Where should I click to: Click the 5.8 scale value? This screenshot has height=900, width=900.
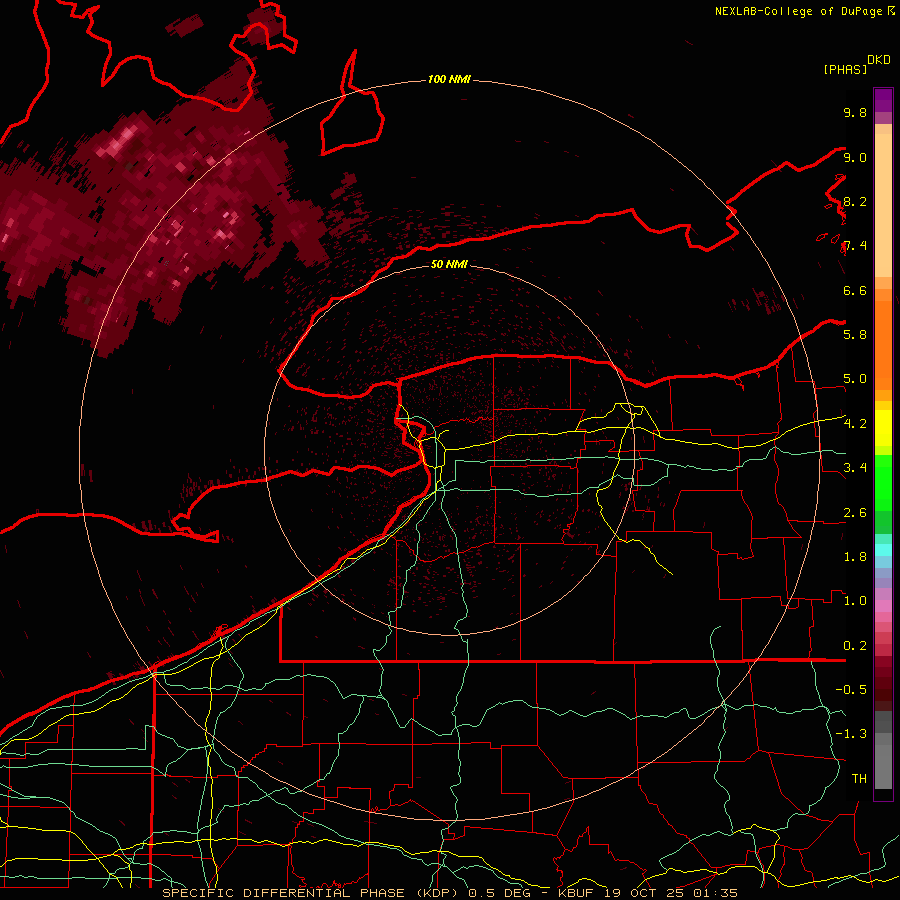(855, 334)
